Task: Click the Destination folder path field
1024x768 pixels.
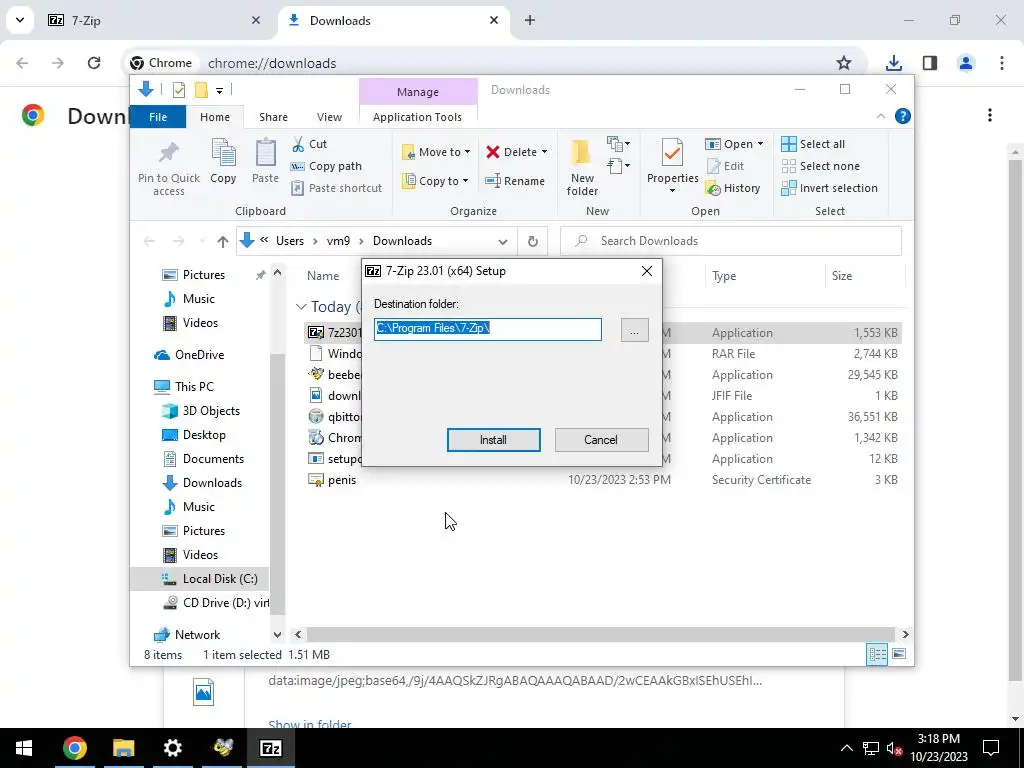Action: tap(488, 329)
